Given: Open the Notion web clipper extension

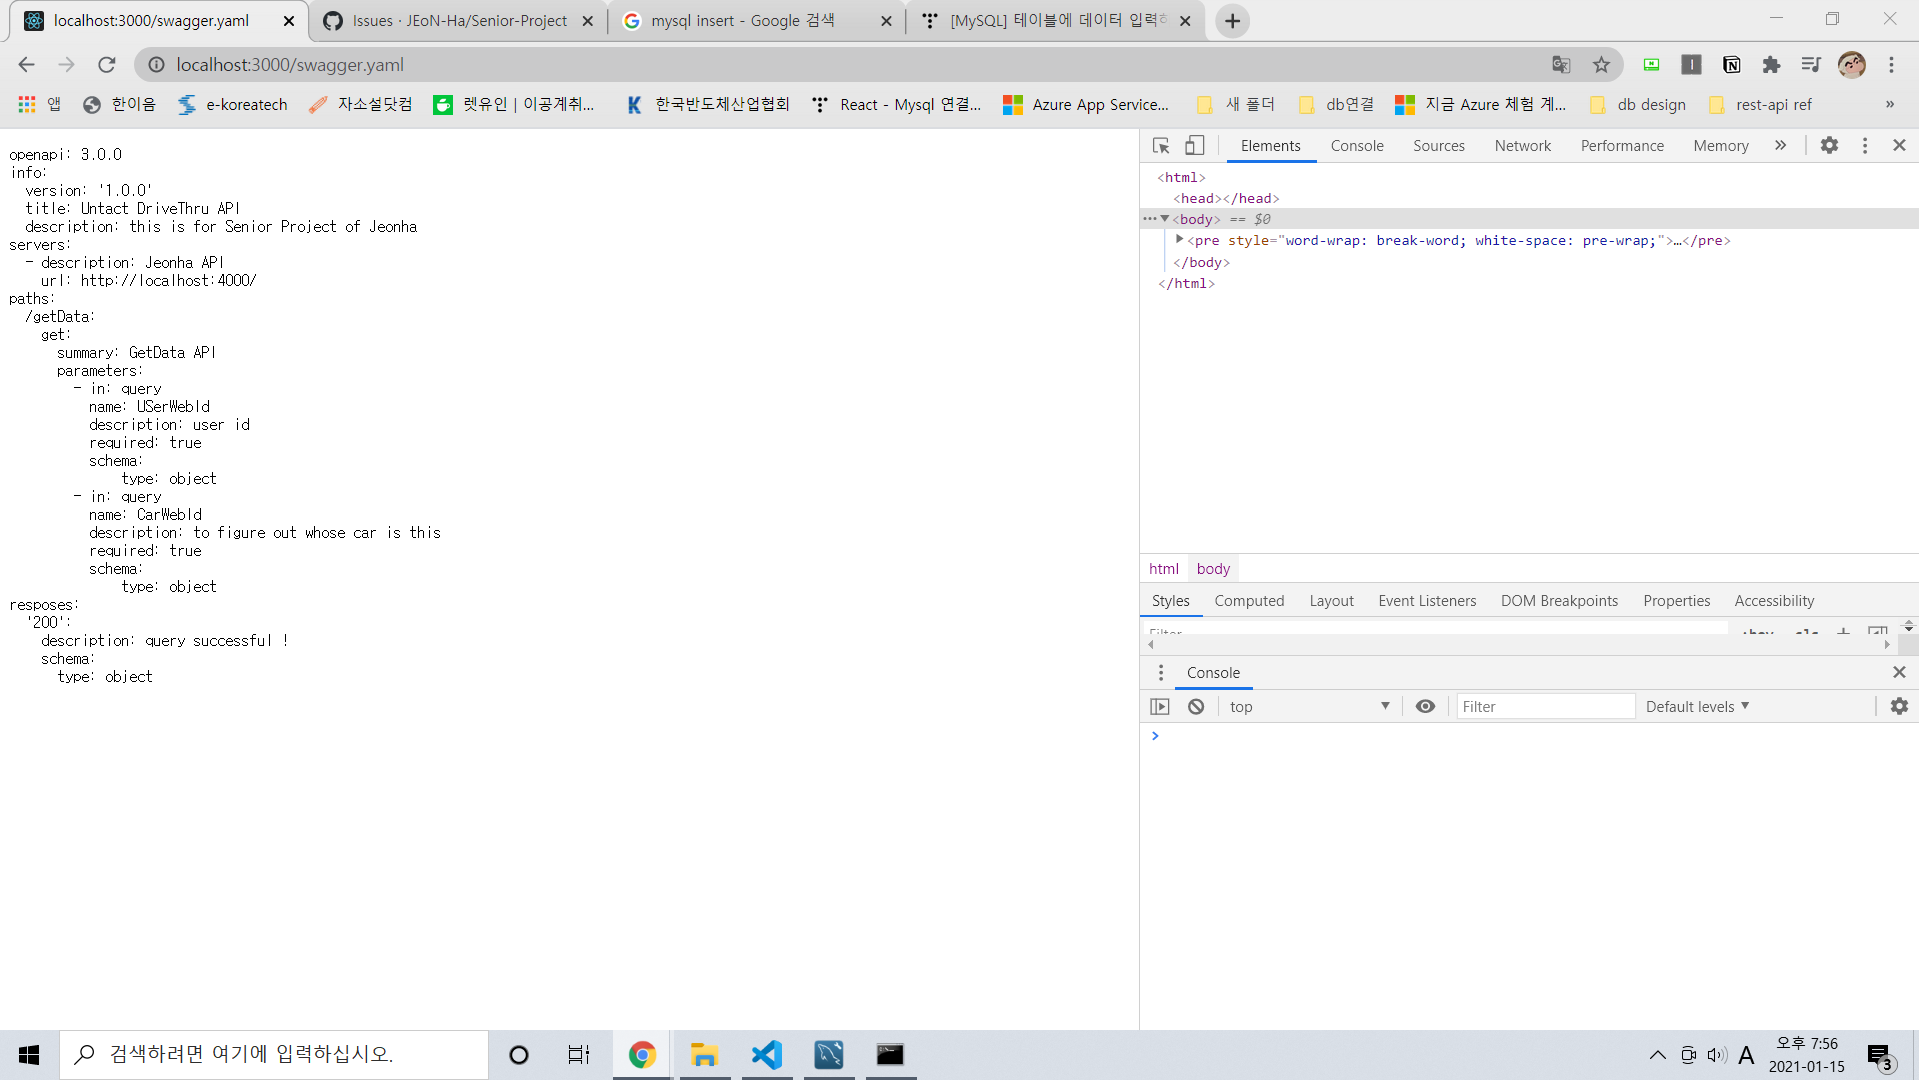Looking at the screenshot, I should point(1732,65).
